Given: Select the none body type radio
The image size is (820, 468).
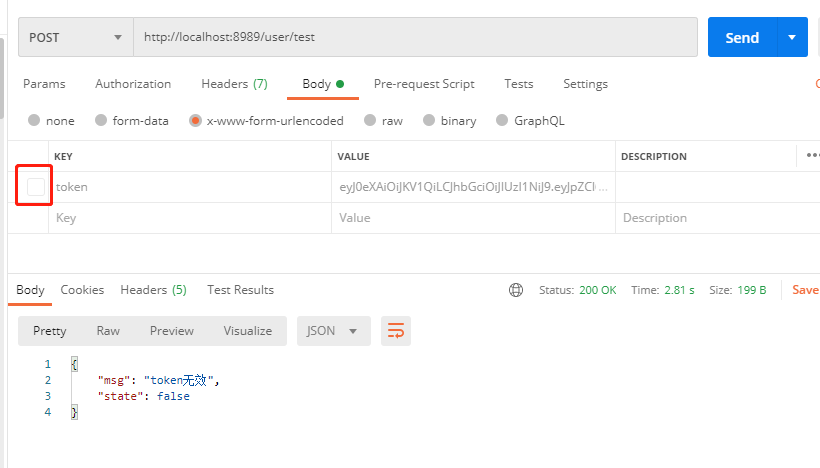Looking at the screenshot, I should [34, 120].
